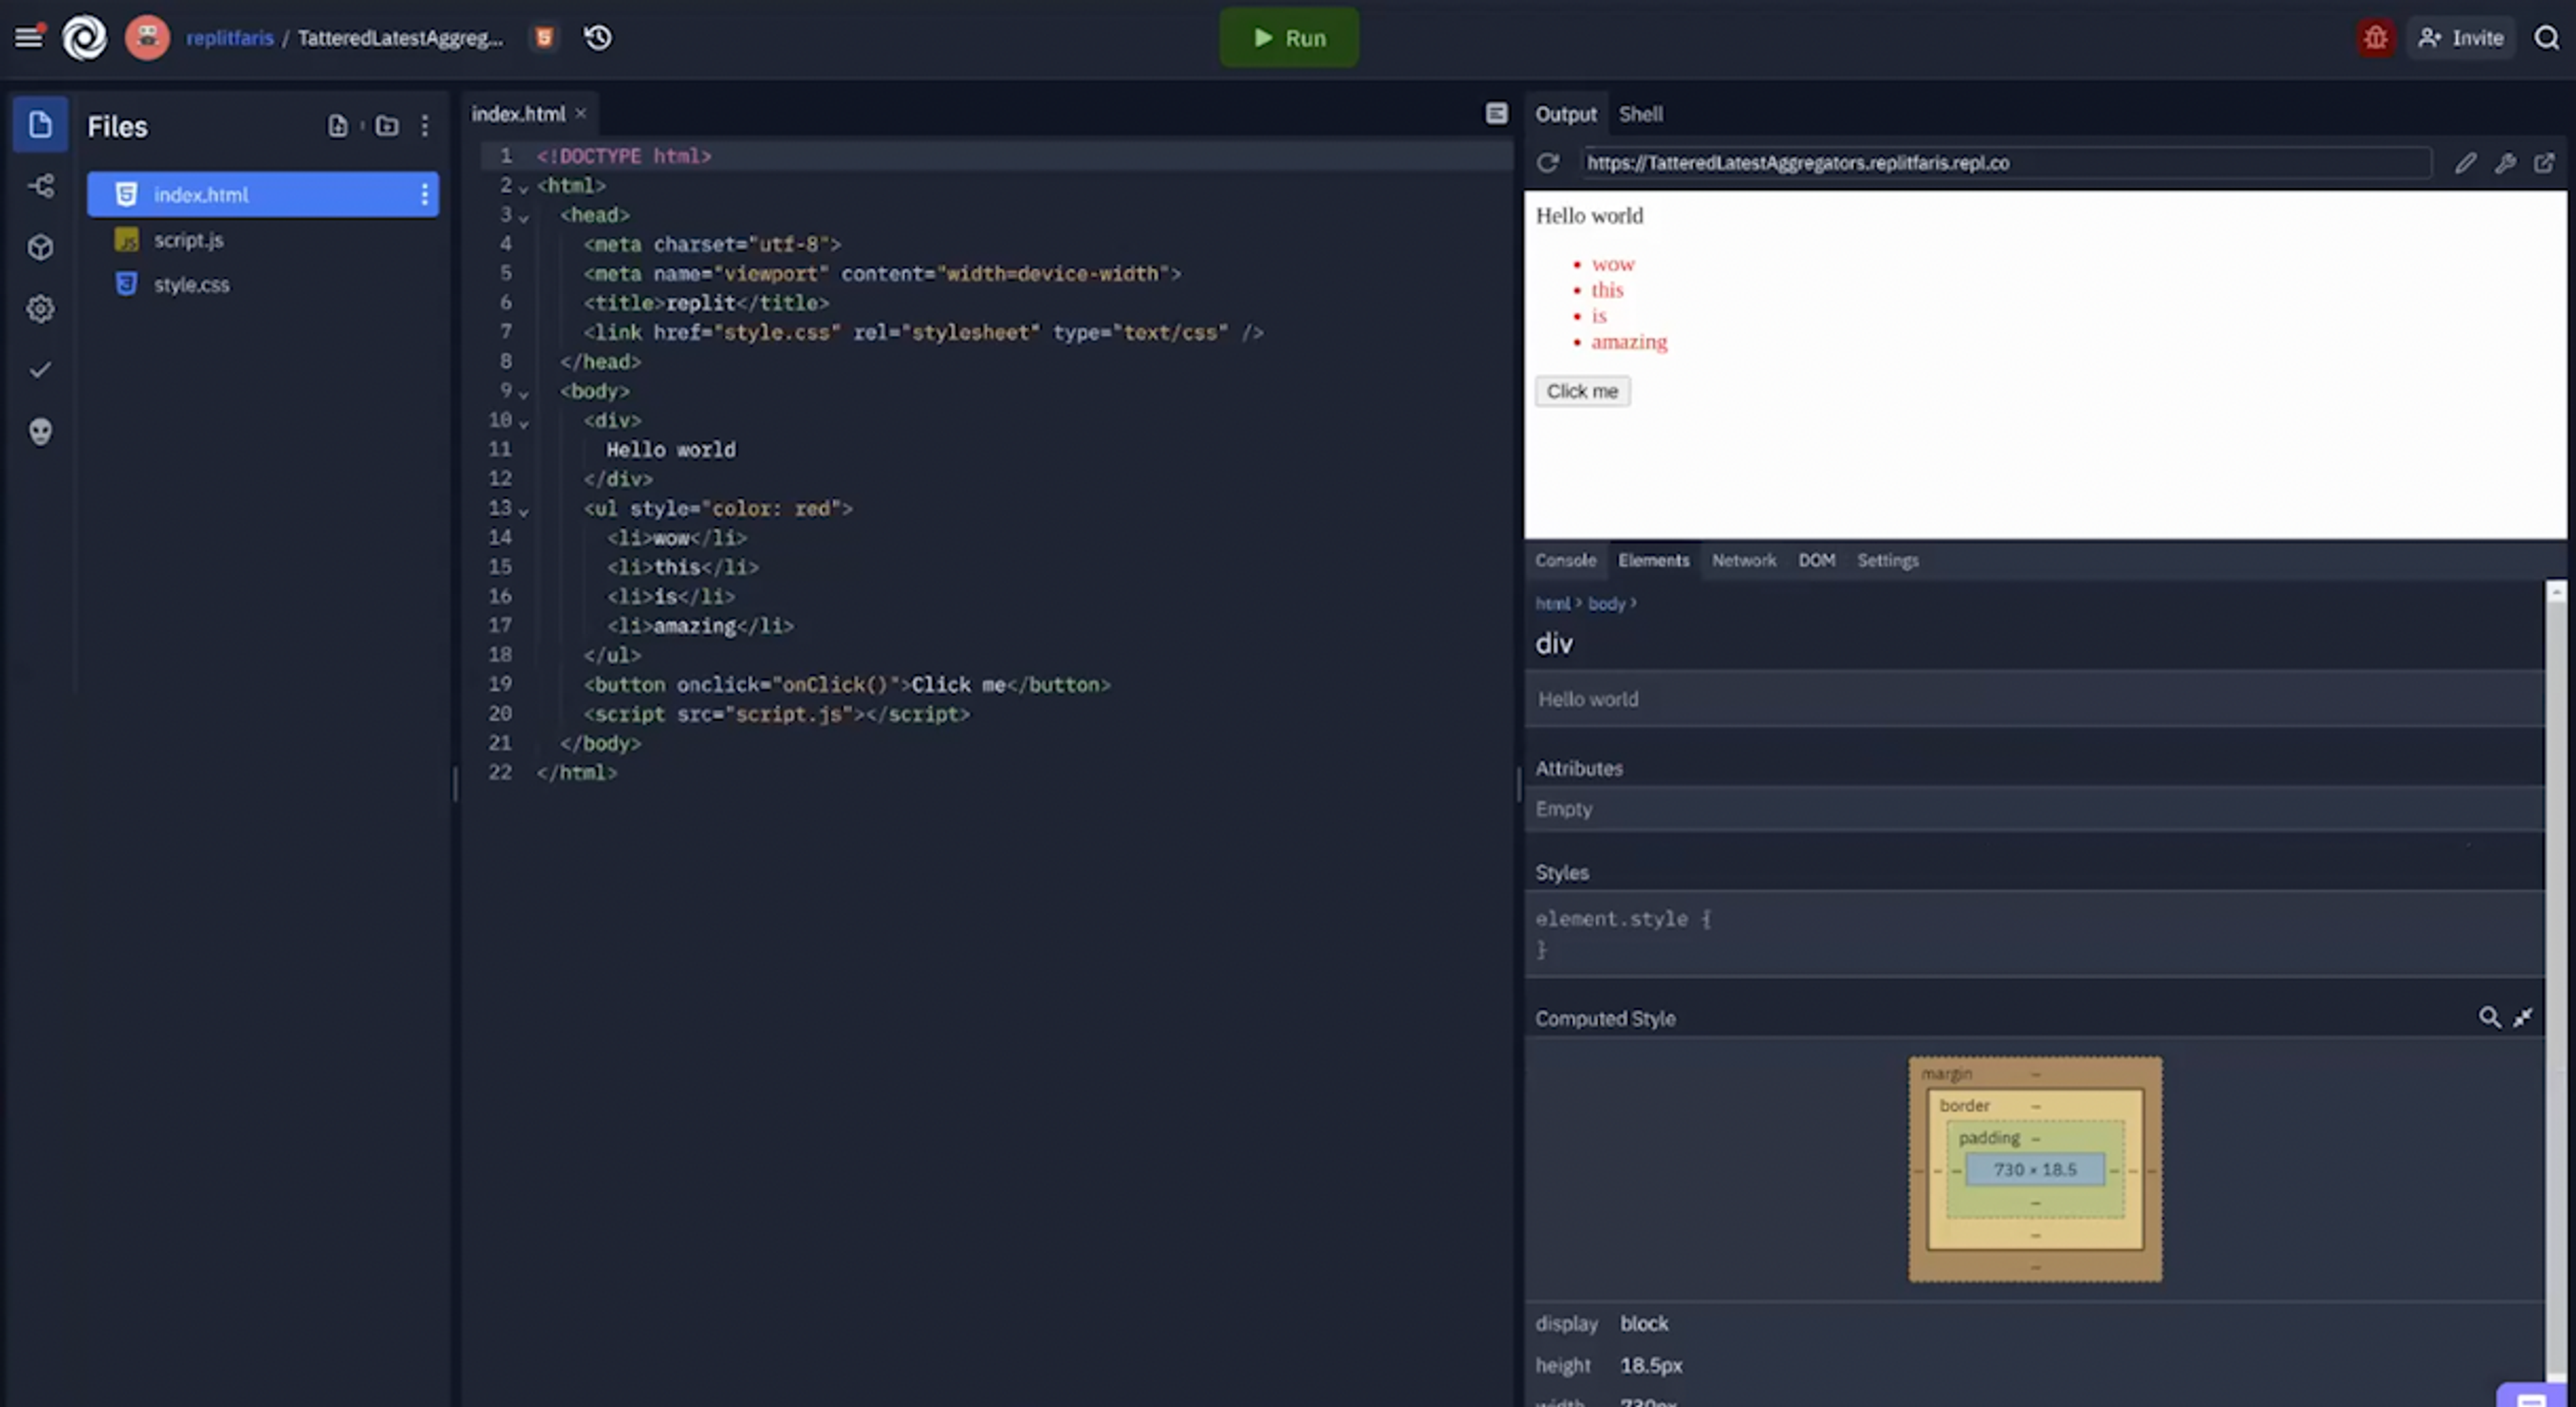Open the preview in new tab
2576x1407 pixels.
(x=2544, y=163)
